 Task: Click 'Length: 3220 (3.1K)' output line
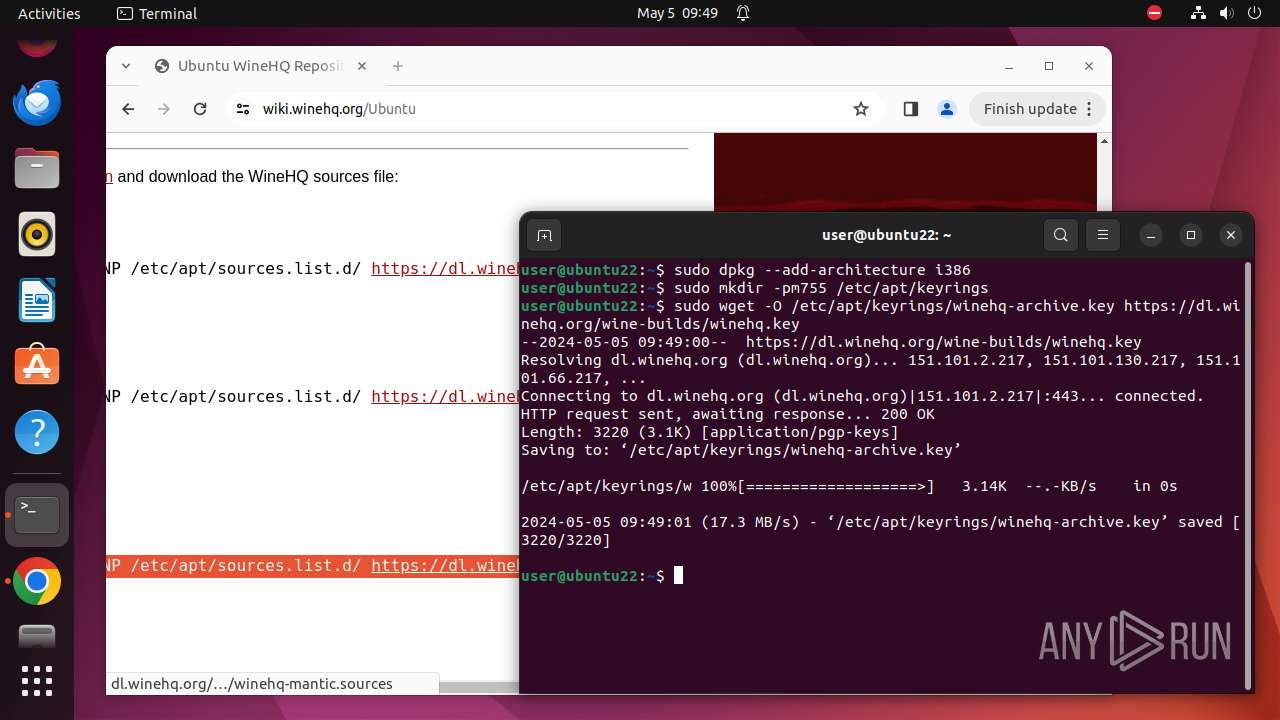click(x=710, y=432)
